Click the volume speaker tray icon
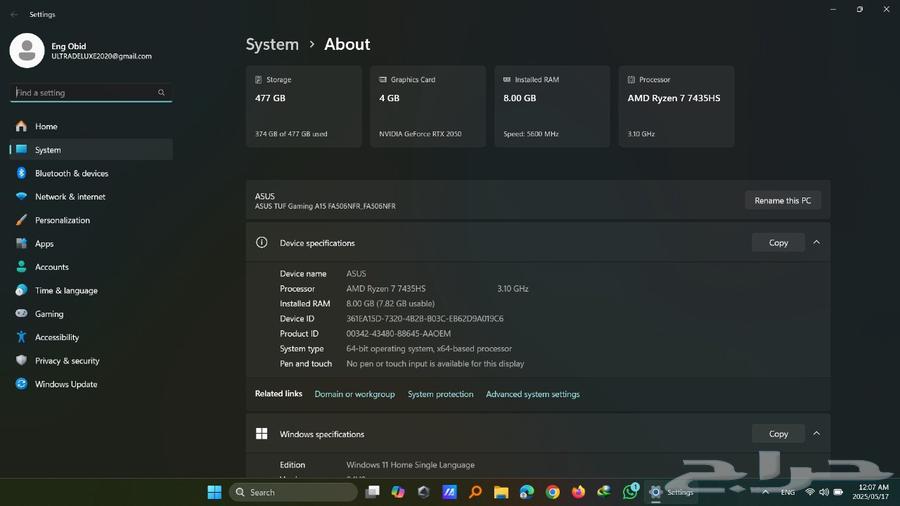Image resolution: width=900 pixels, height=506 pixels. pyautogui.click(x=824, y=492)
